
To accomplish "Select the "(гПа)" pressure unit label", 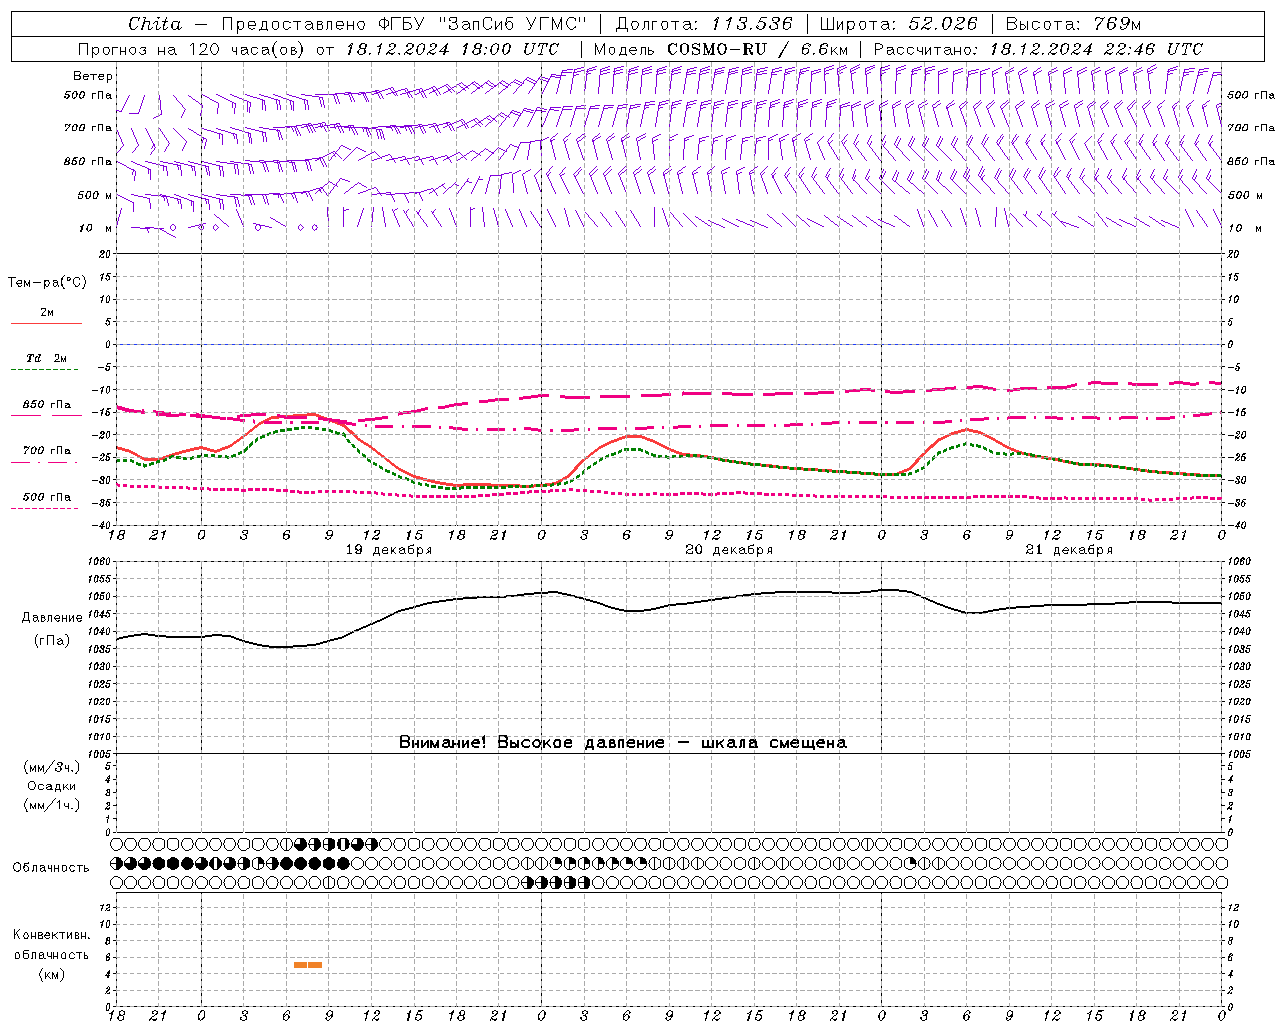I will [x=52, y=641].
